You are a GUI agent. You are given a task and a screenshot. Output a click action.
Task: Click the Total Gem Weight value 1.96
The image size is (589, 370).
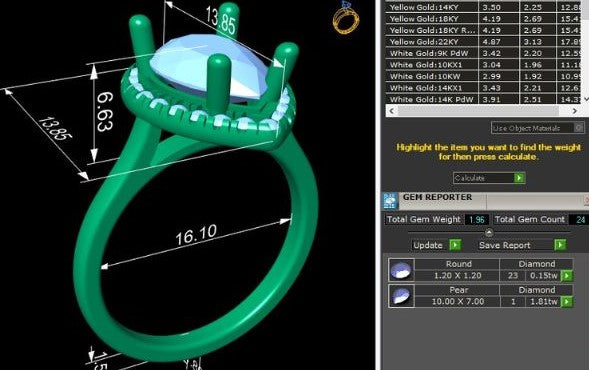(477, 219)
